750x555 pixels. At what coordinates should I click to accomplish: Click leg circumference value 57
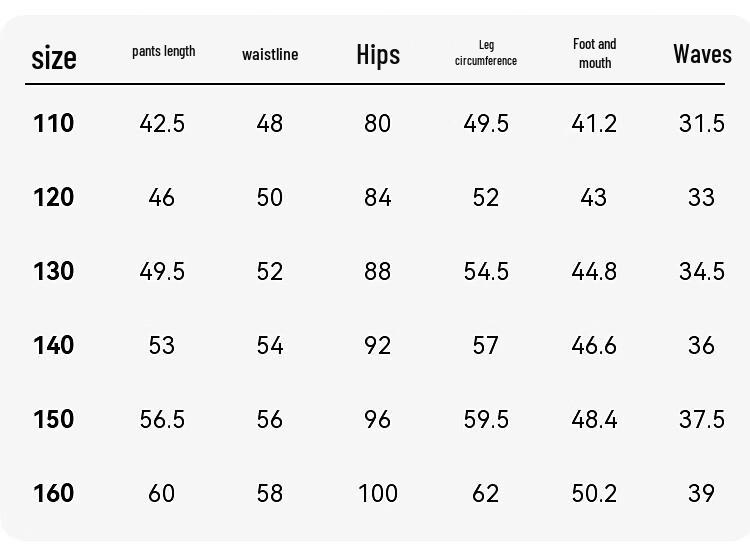(x=485, y=345)
